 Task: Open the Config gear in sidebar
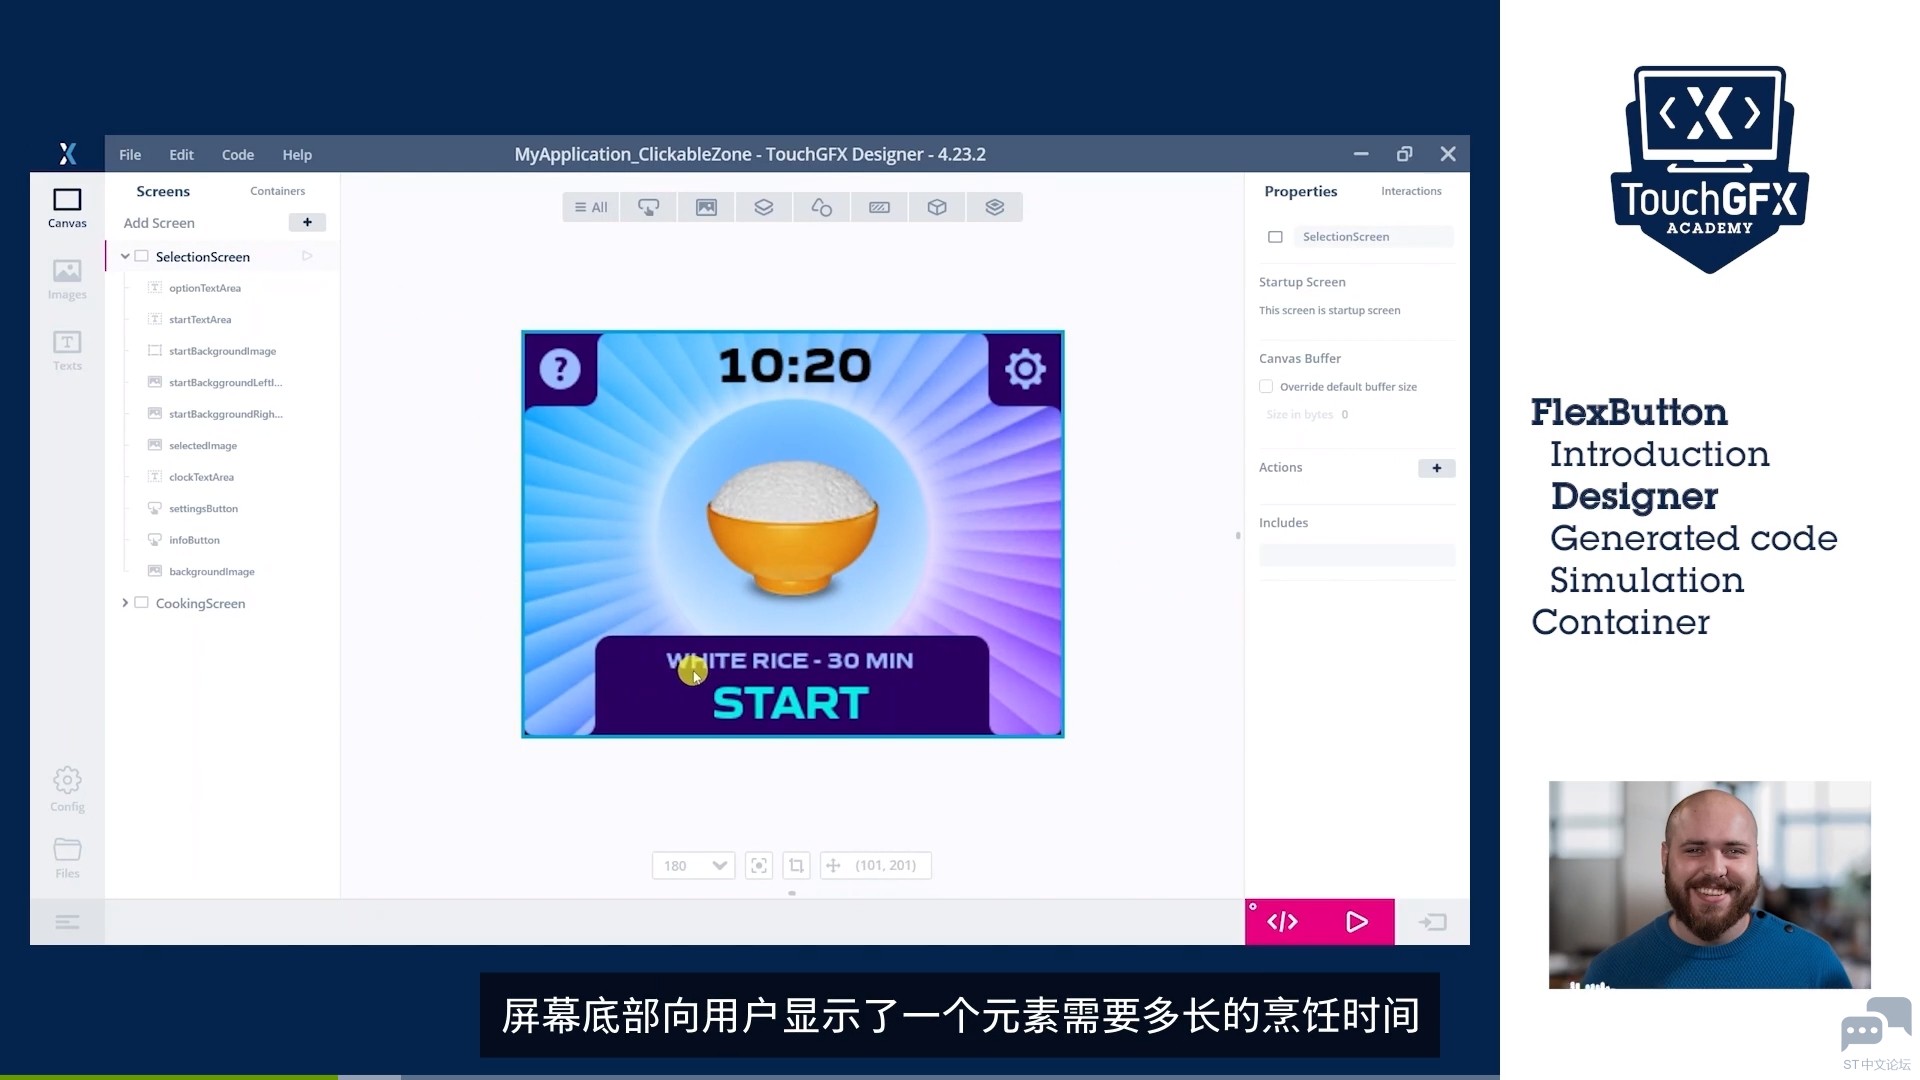point(67,789)
